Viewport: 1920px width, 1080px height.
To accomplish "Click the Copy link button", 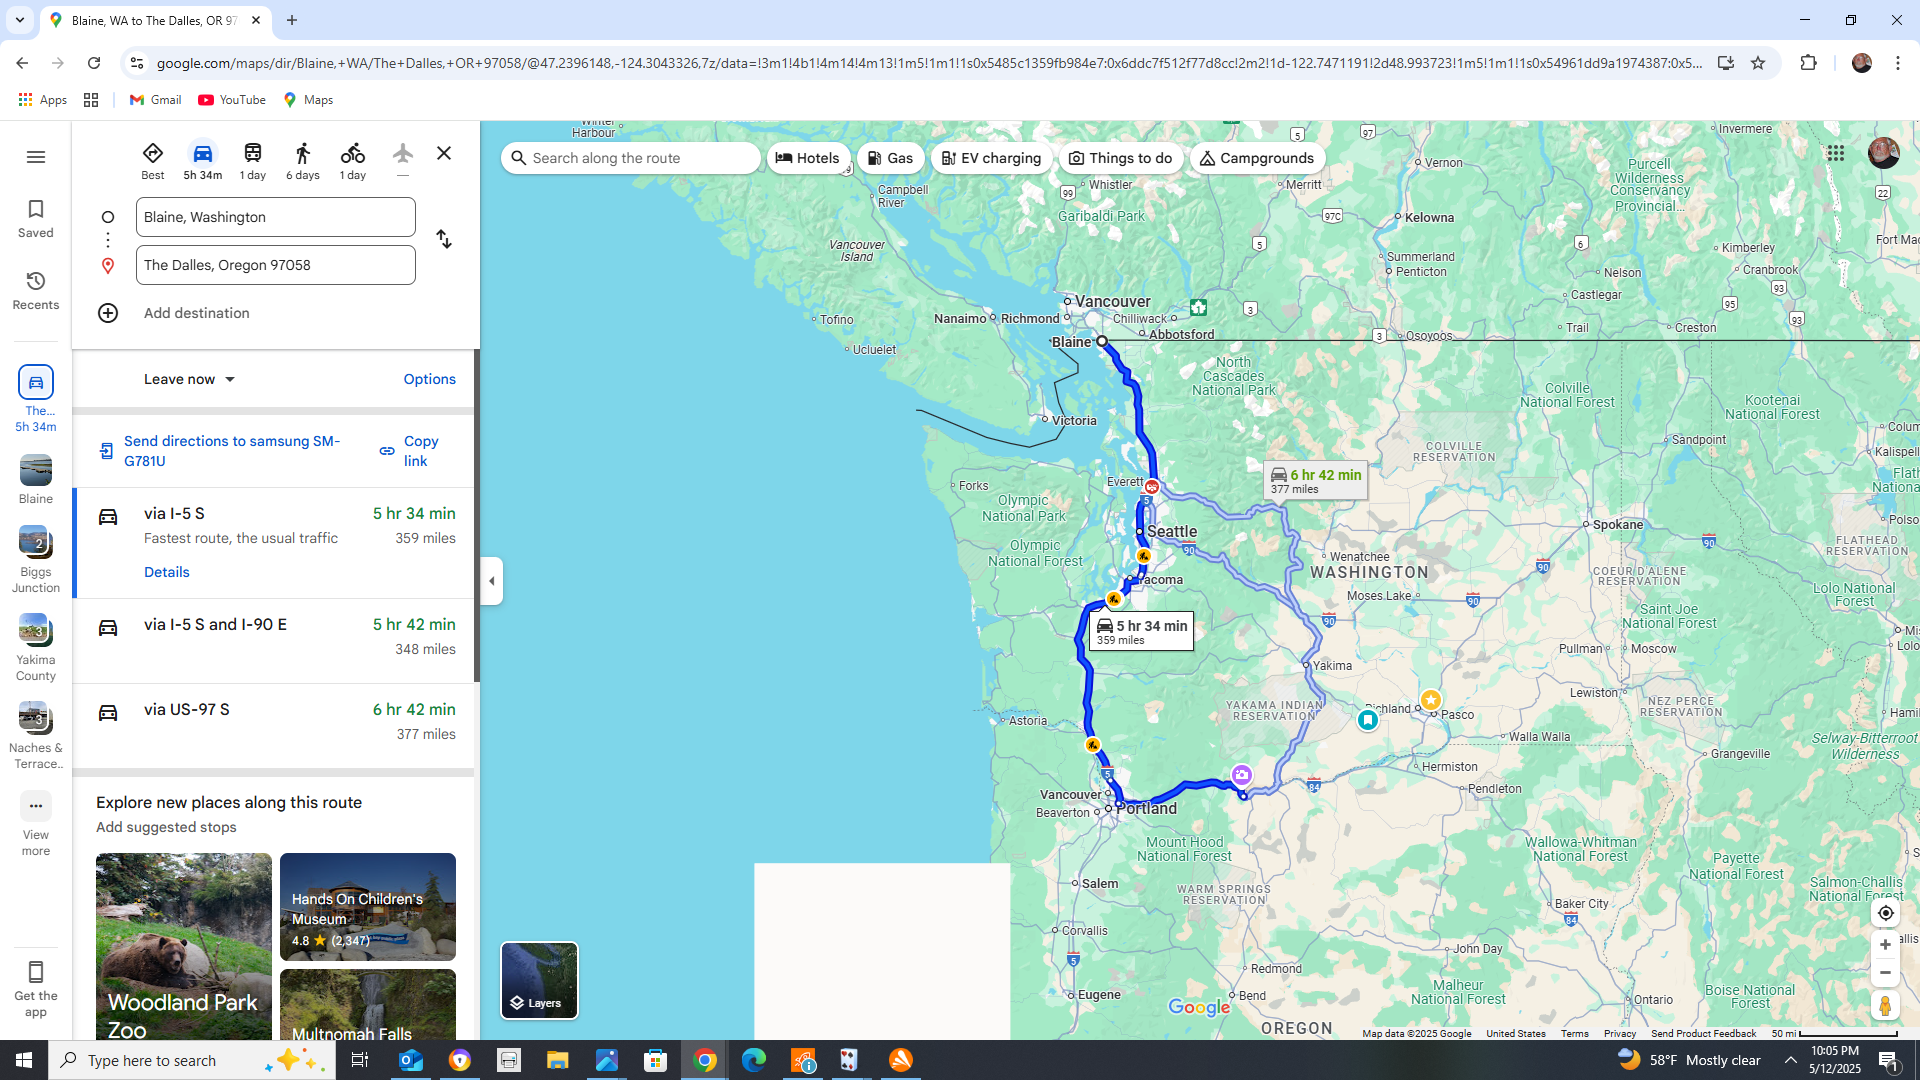I will (x=410, y=451).
